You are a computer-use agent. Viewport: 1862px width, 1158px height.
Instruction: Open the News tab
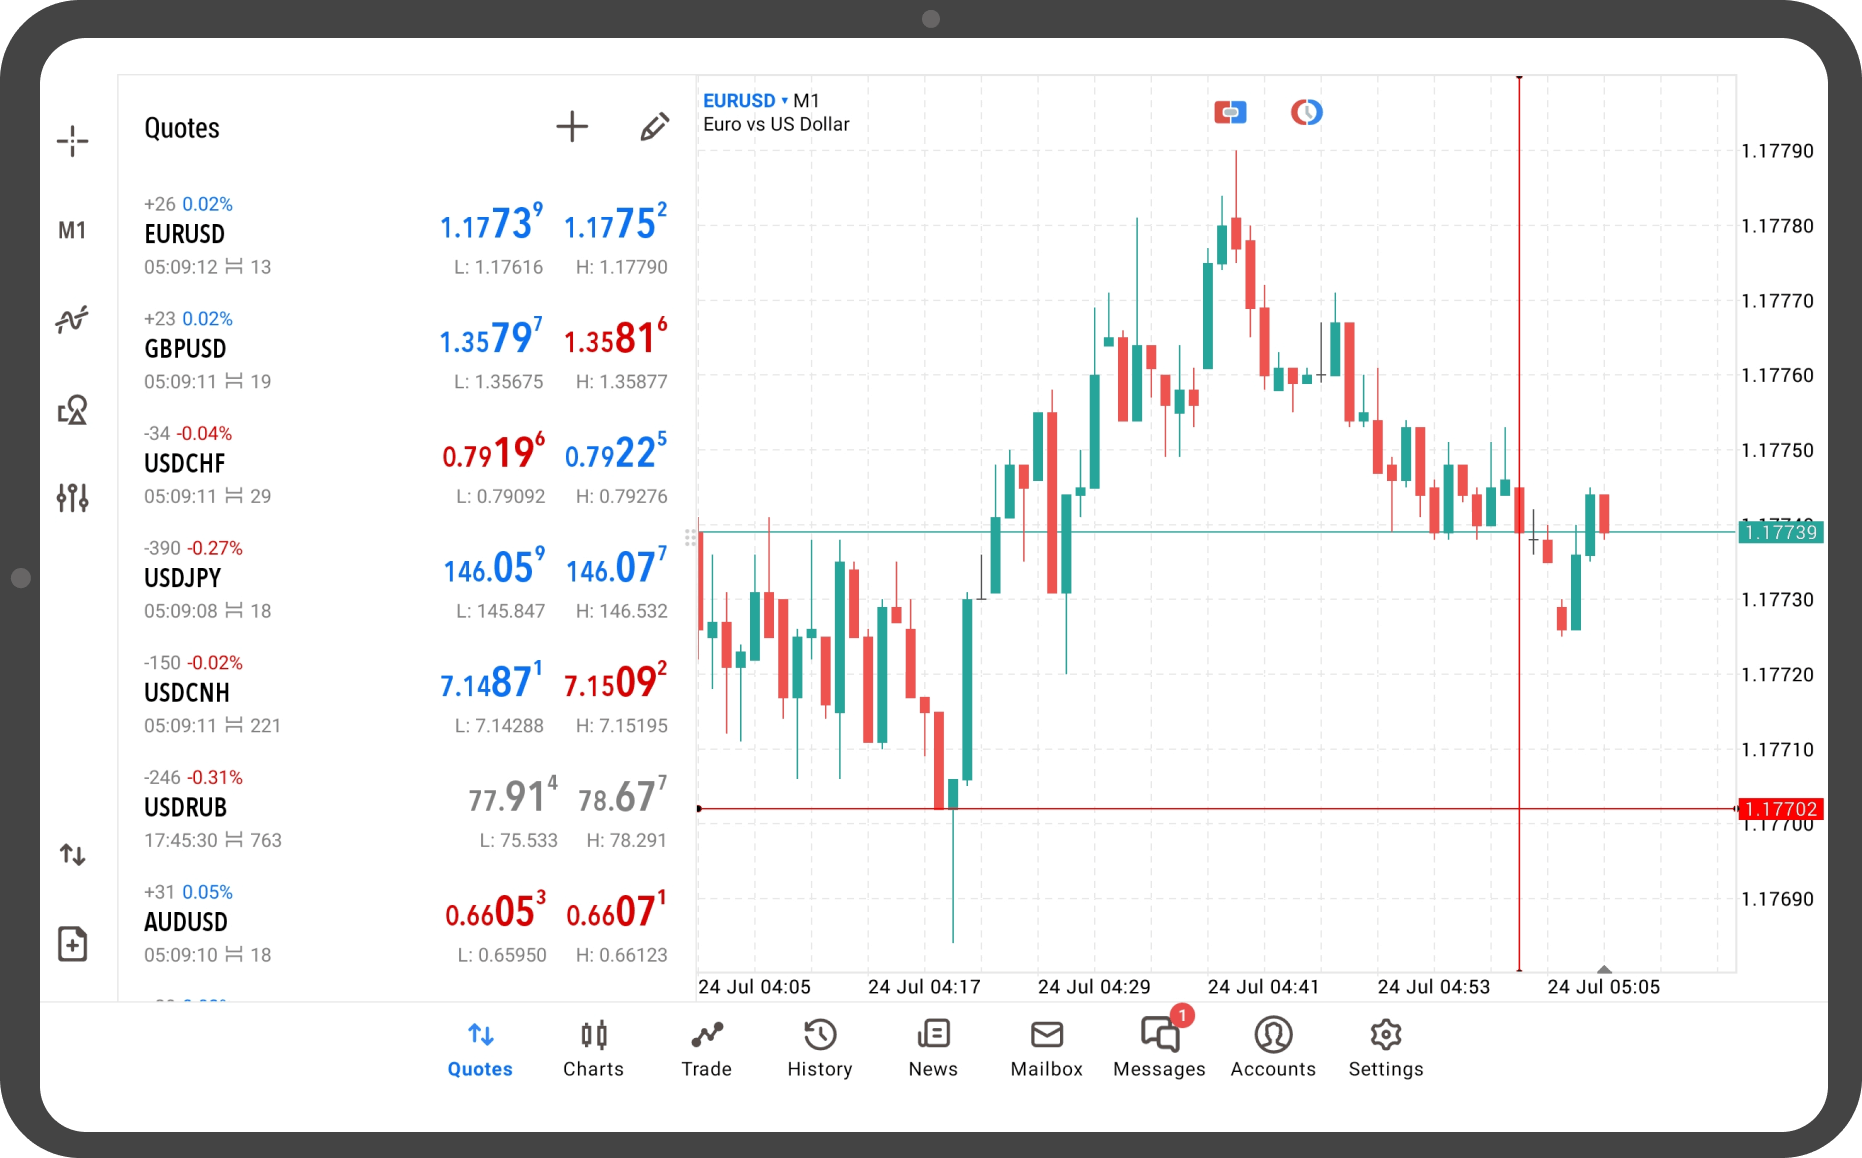(933, 1049)
